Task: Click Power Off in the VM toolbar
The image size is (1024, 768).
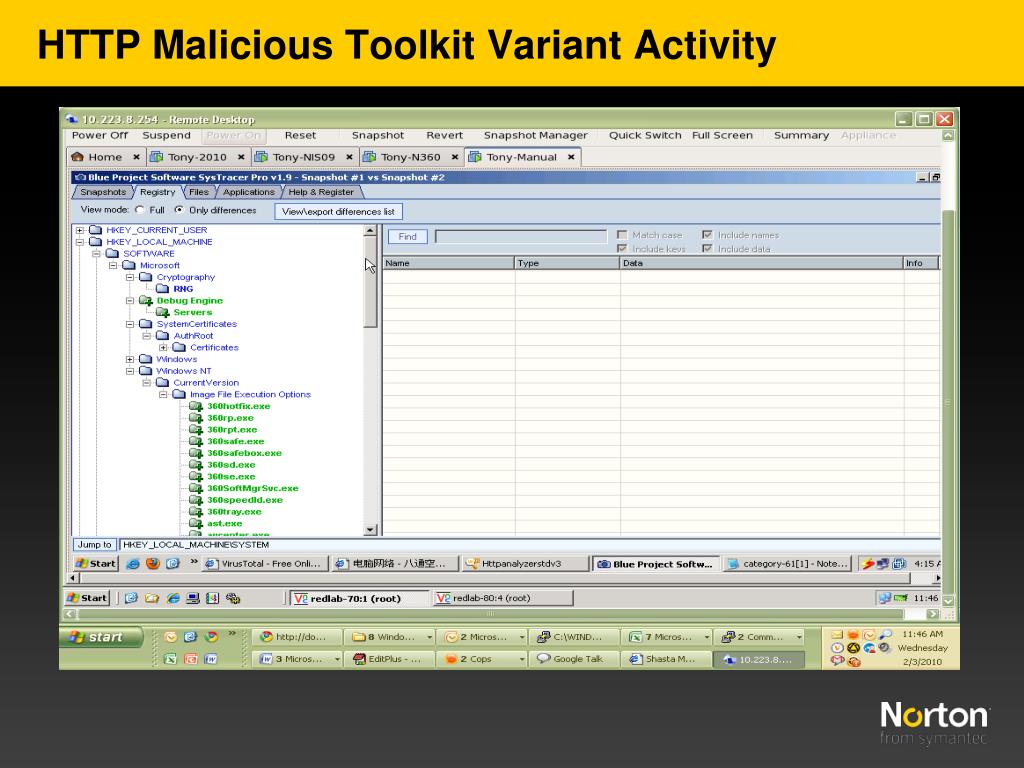Action: coord(100,135)
